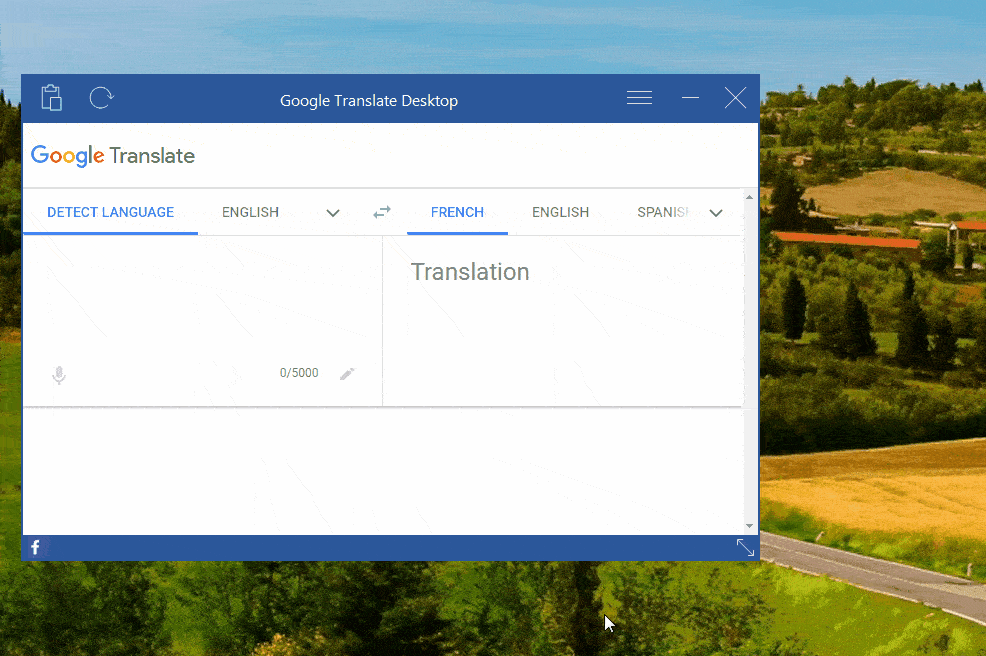Open the hamburger menu in title bar
Image resolution: width=986 pixels, height=656 pixels.
click(x=639, y=97)
